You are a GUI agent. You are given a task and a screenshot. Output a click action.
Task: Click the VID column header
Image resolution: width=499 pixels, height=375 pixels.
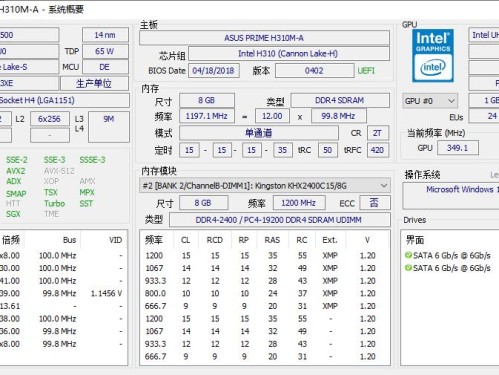click(x=116, y=240)
